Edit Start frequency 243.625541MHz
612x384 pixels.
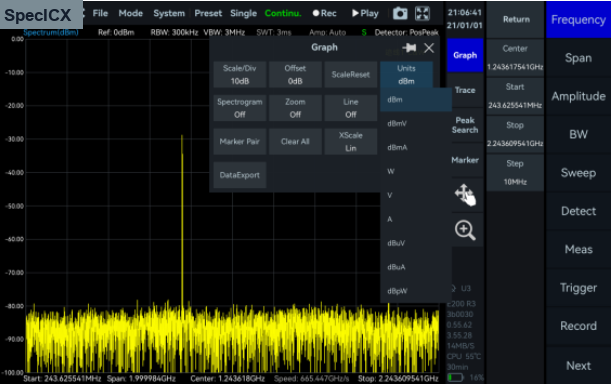515,96
